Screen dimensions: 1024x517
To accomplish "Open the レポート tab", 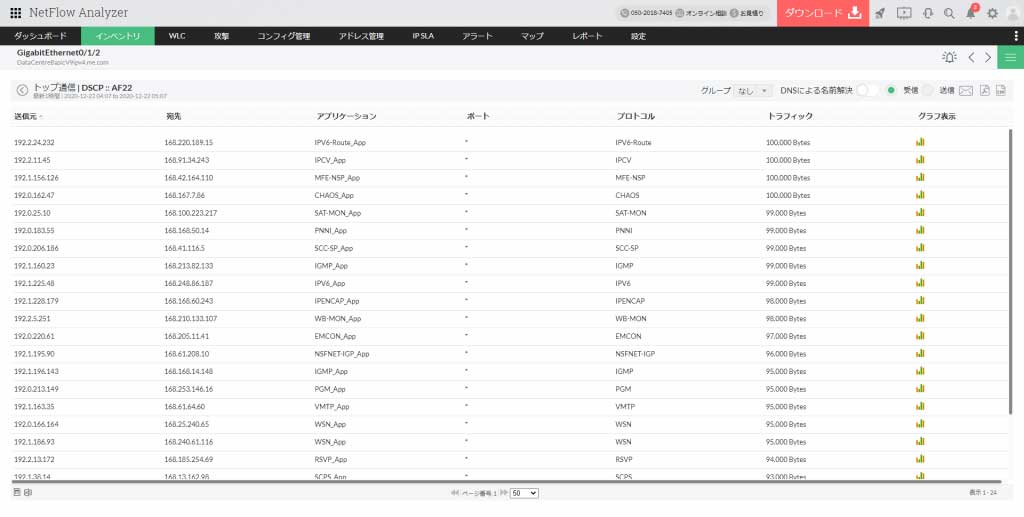I will (587, 36).
